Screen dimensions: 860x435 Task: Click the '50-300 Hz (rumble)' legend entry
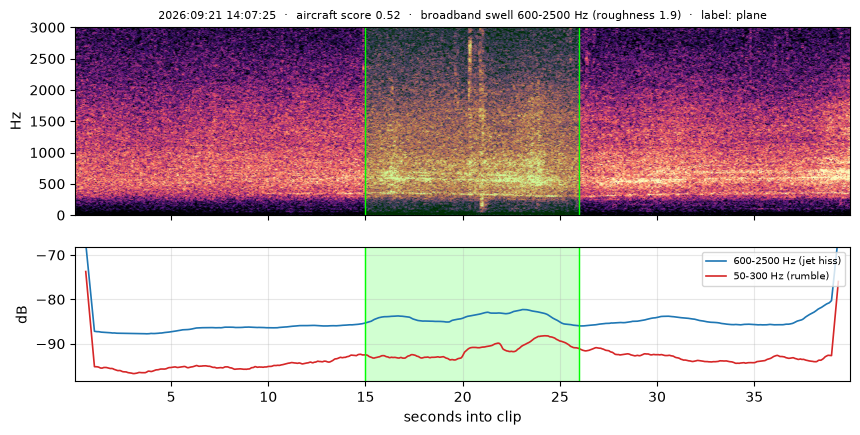[781, 276]
